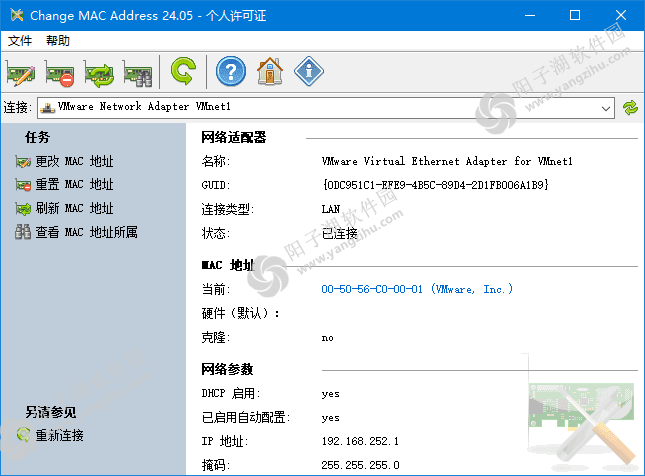
Task: Click the LAN connection type value
Action: (331, 209)
